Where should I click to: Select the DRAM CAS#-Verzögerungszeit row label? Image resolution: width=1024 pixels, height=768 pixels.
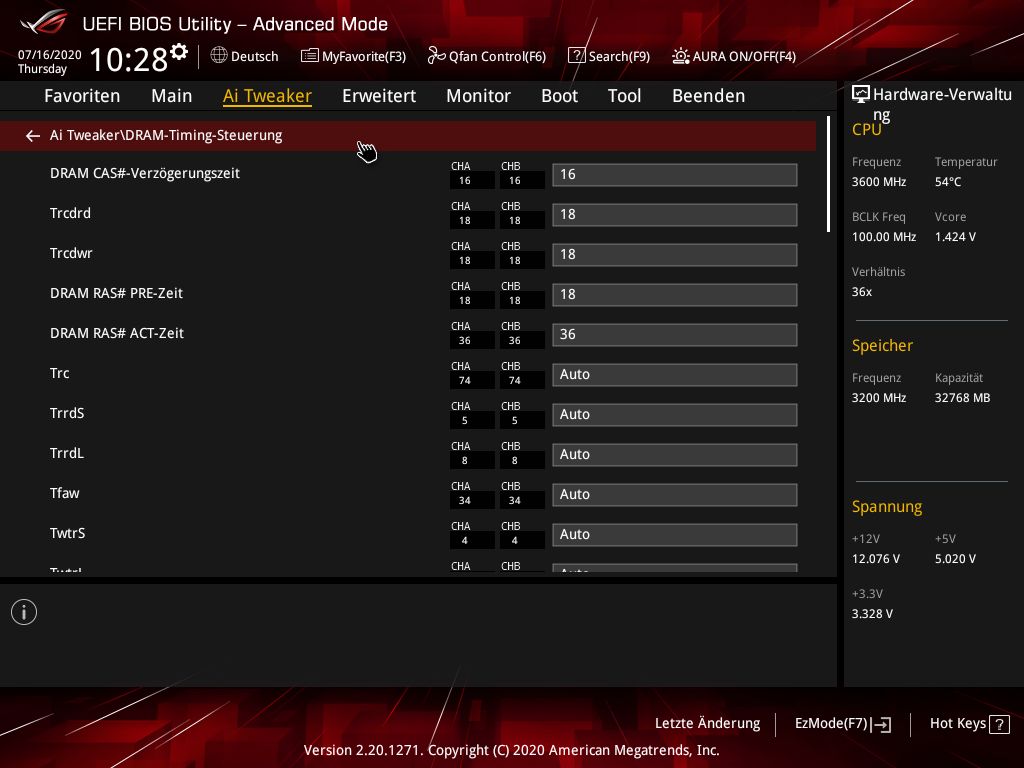(x=145, y=174)
